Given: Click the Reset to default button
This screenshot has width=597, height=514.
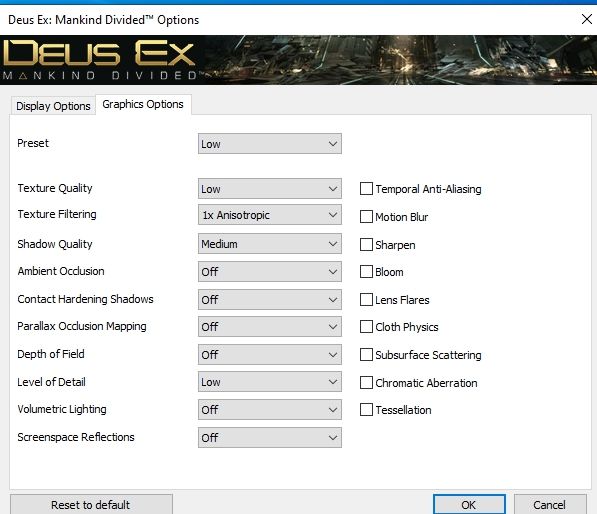Looking at the screenshot, I should tap(91, 505).
